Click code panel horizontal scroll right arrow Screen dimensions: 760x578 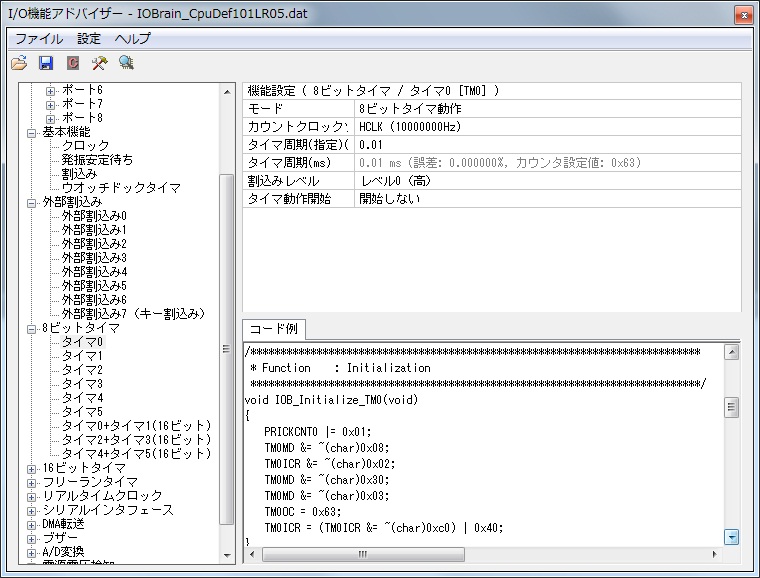click(714, 554)
